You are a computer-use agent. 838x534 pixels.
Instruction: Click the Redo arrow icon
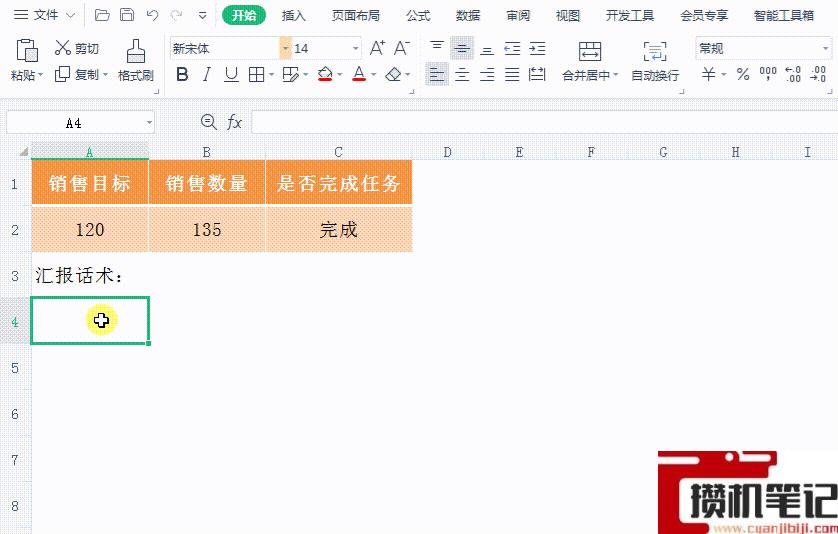(176, 15)
